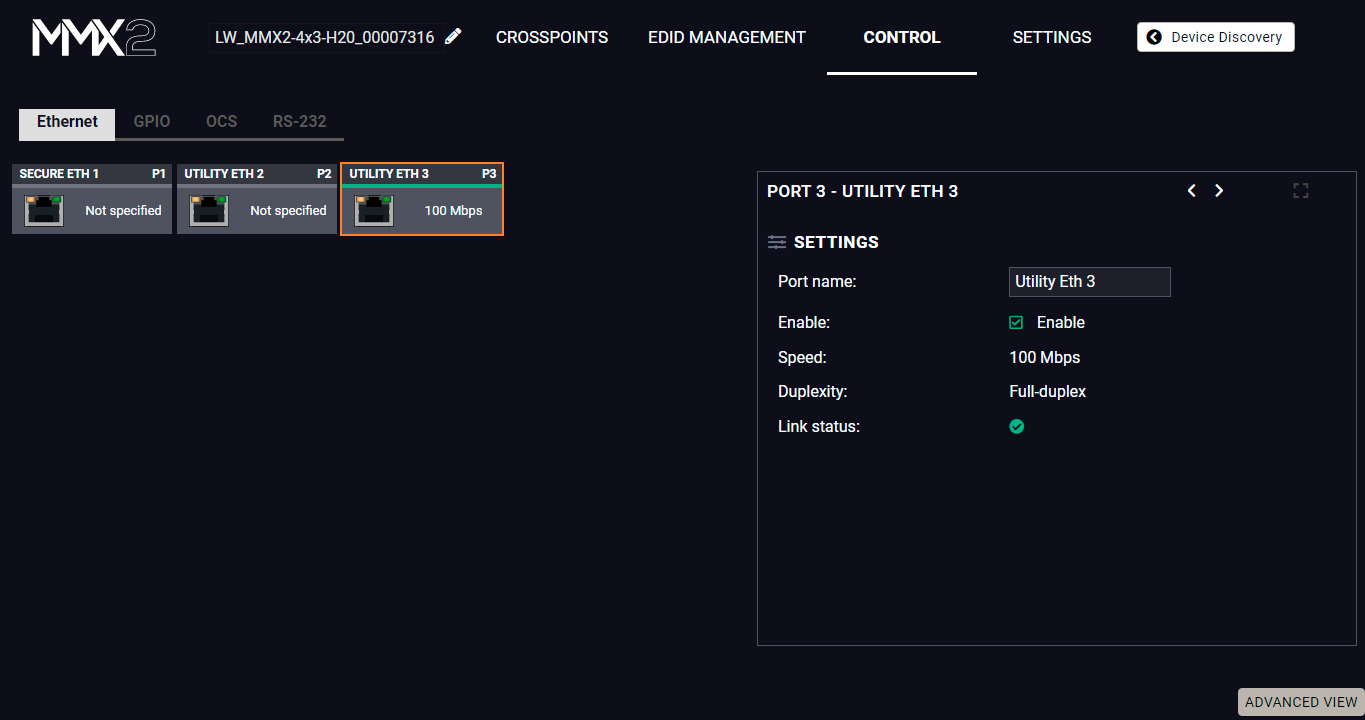This screenshot has height=720, width=1365.
Task: Click the 100 Mbps speed value
Action: (x=1045, y=358)
